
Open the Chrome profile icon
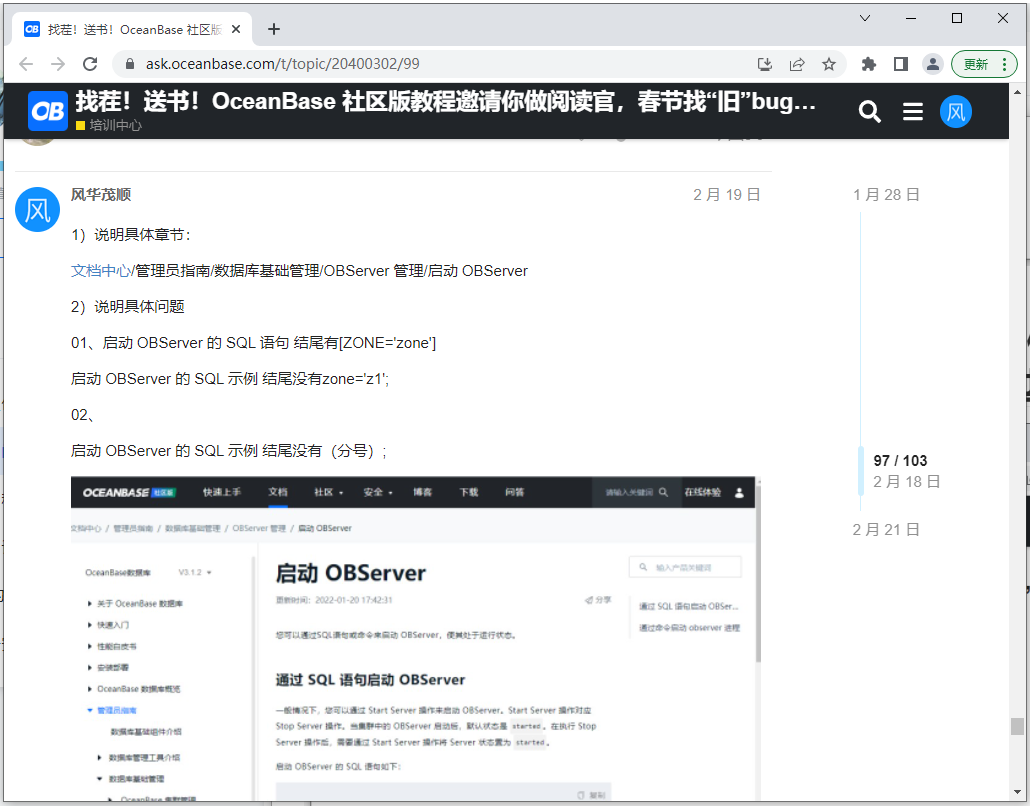pyautogui.click(x=932, y=64)
